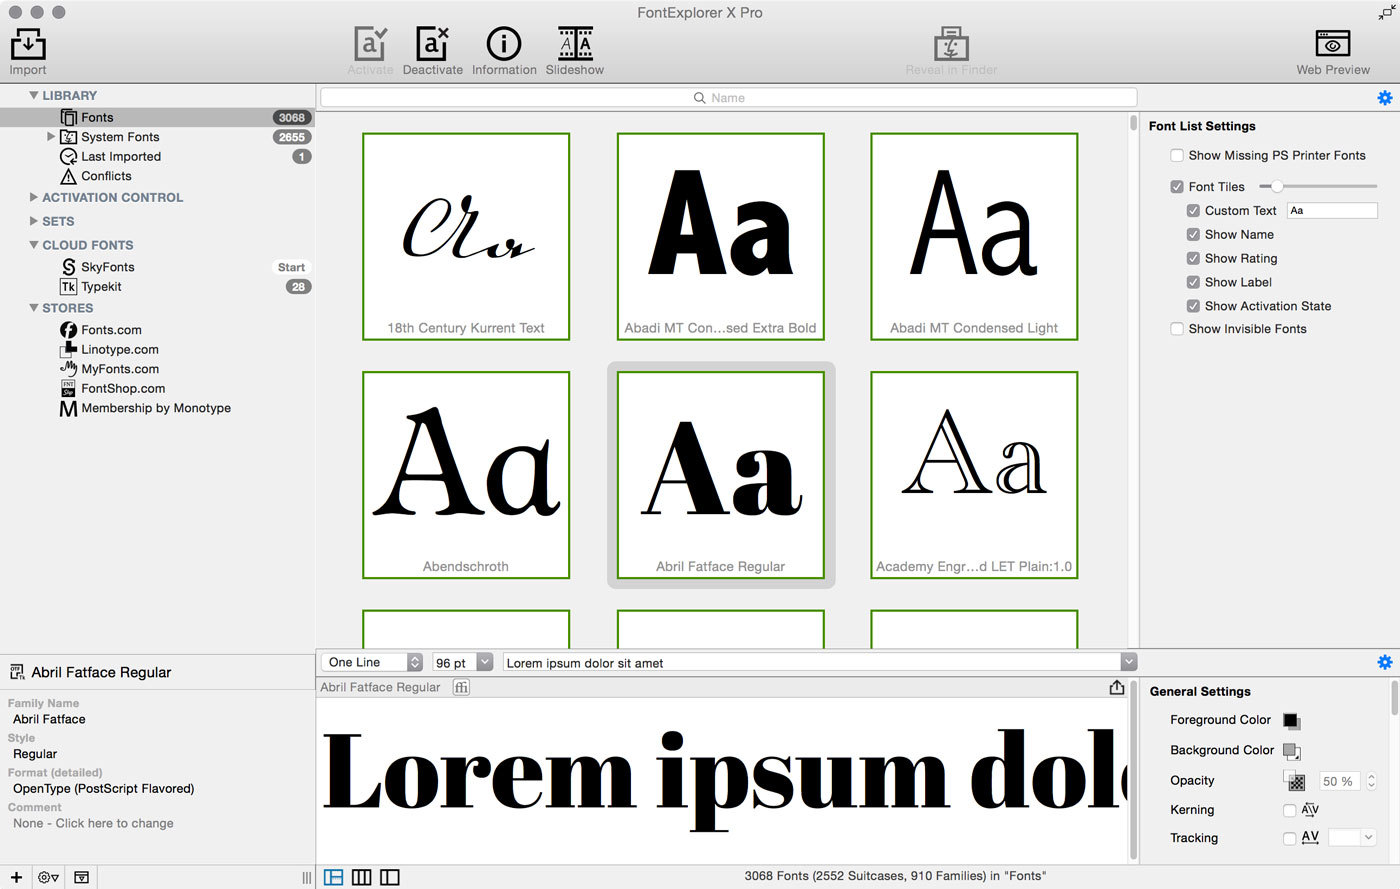
Task: Switch to the three-column layout view icon
Action: pyautogui.click(x=362, y=877)
